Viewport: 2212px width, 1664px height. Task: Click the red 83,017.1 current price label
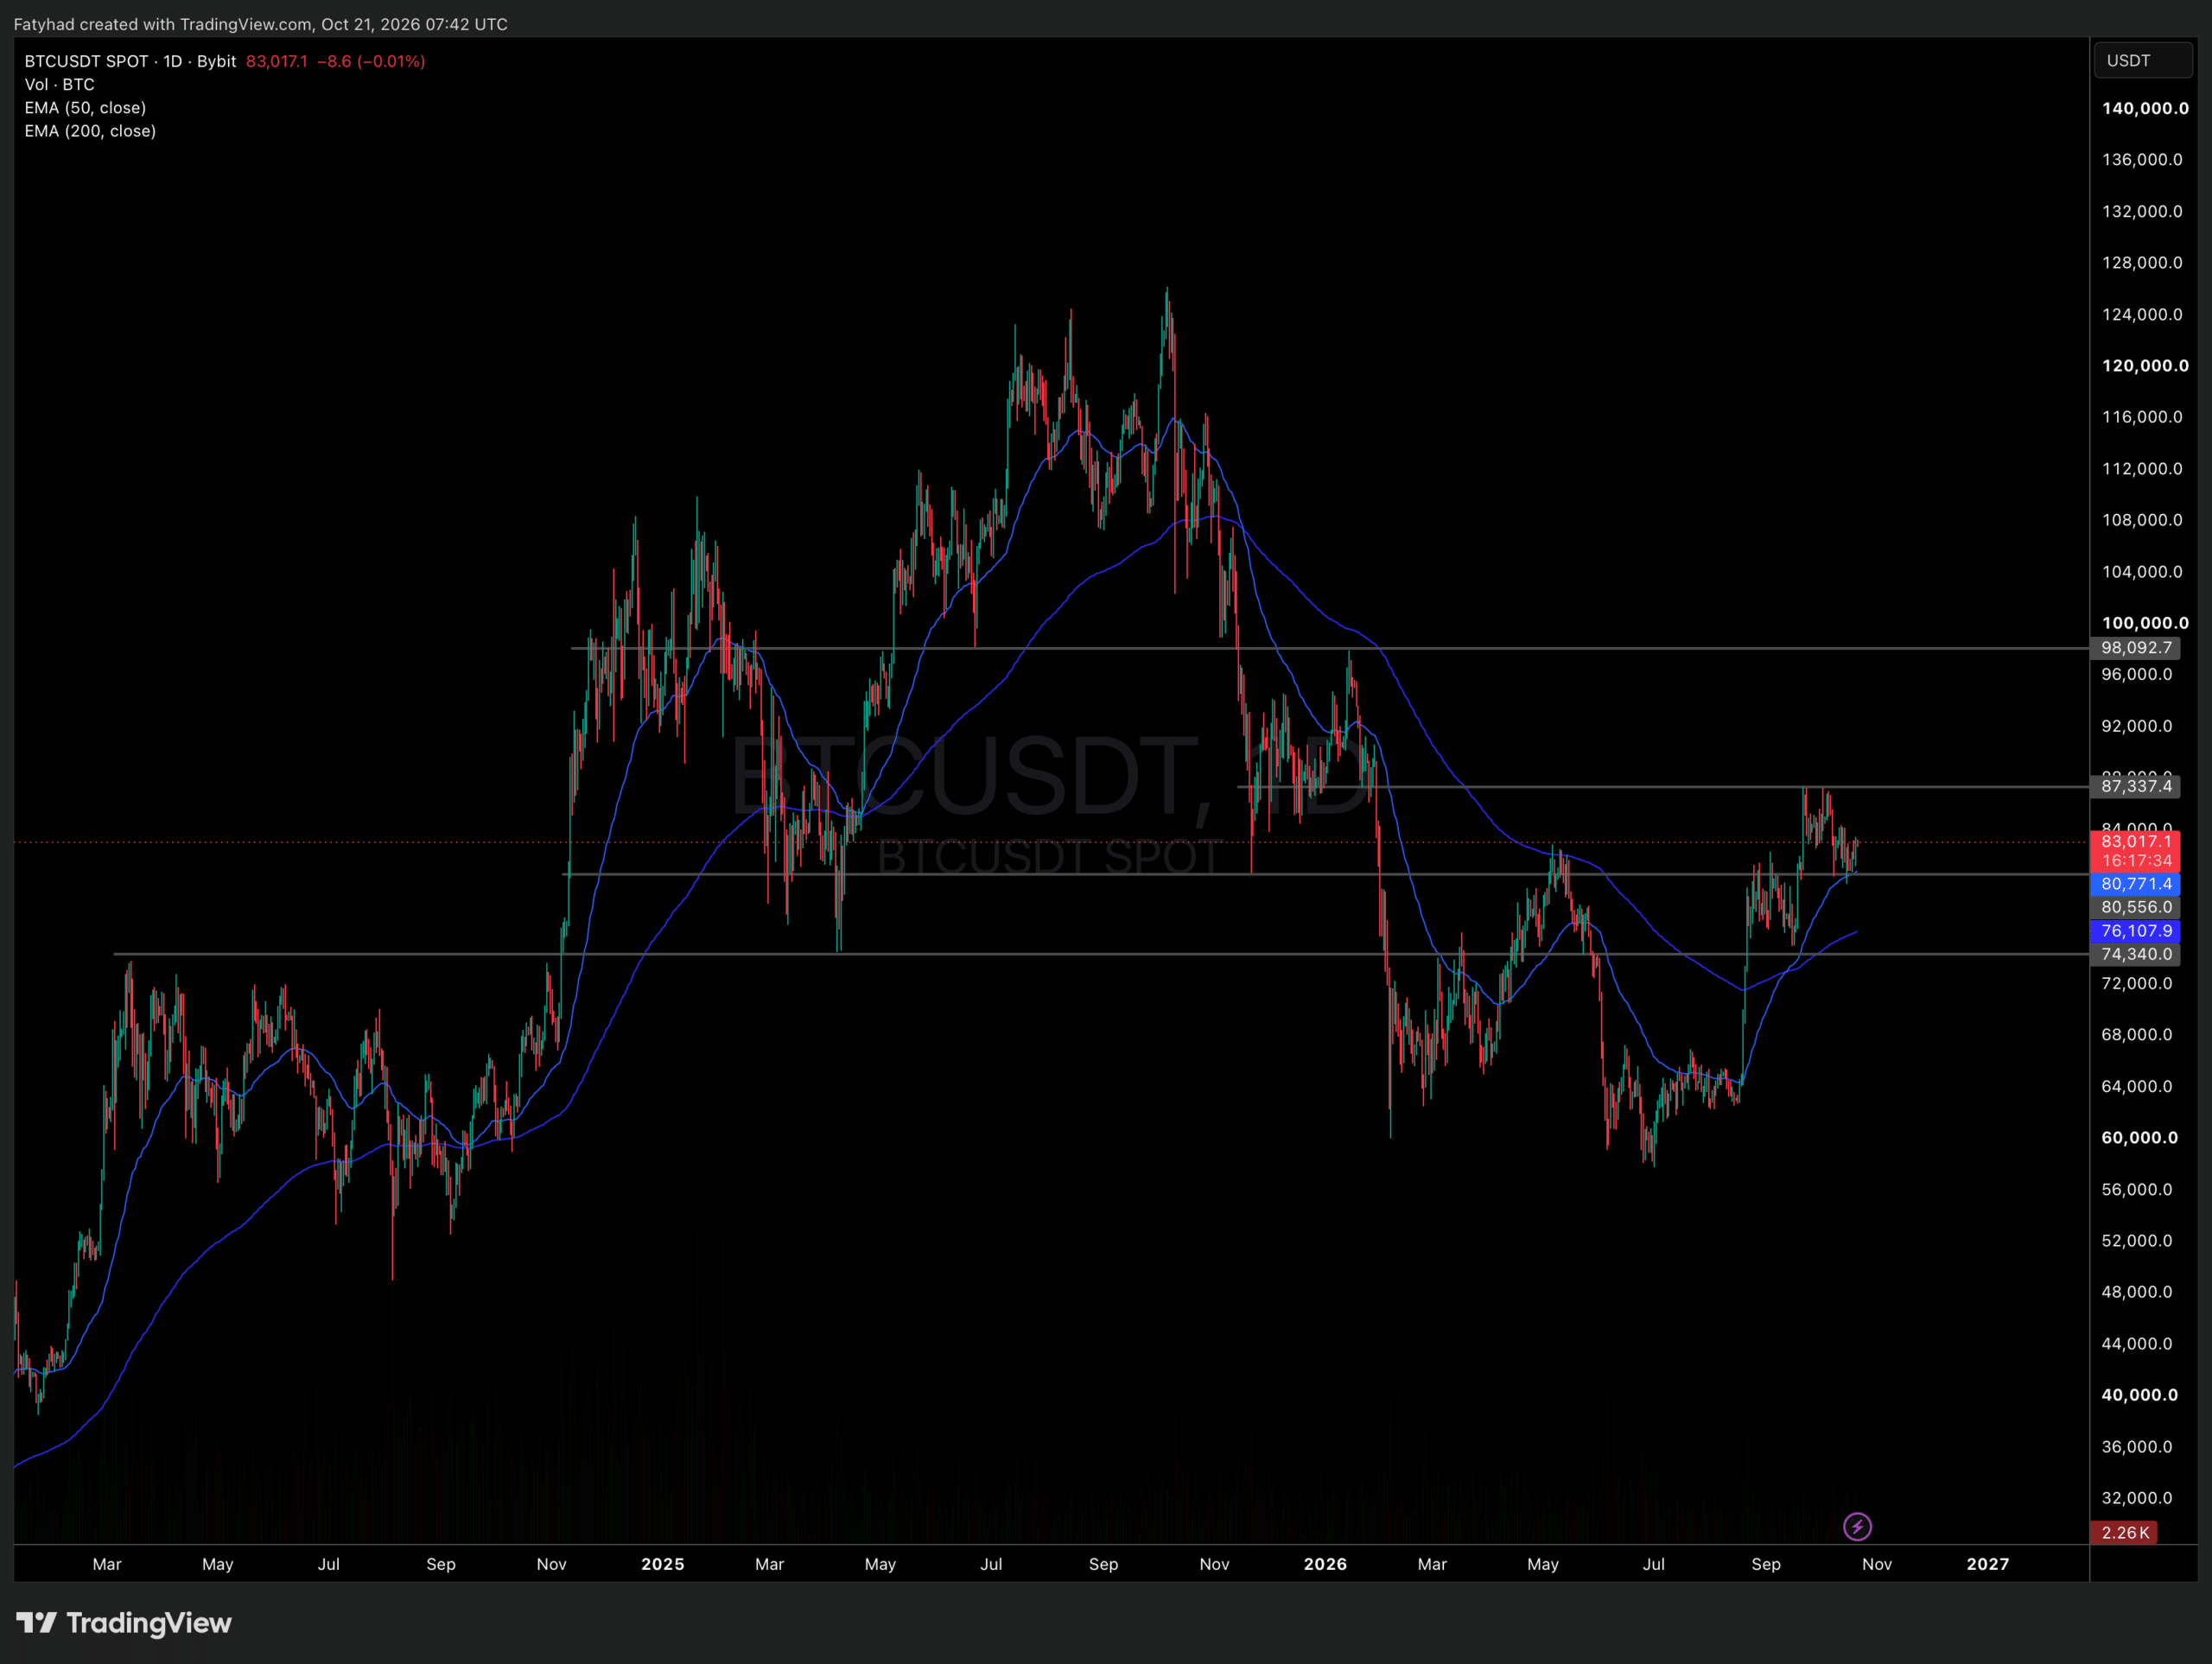point(2135,841)
